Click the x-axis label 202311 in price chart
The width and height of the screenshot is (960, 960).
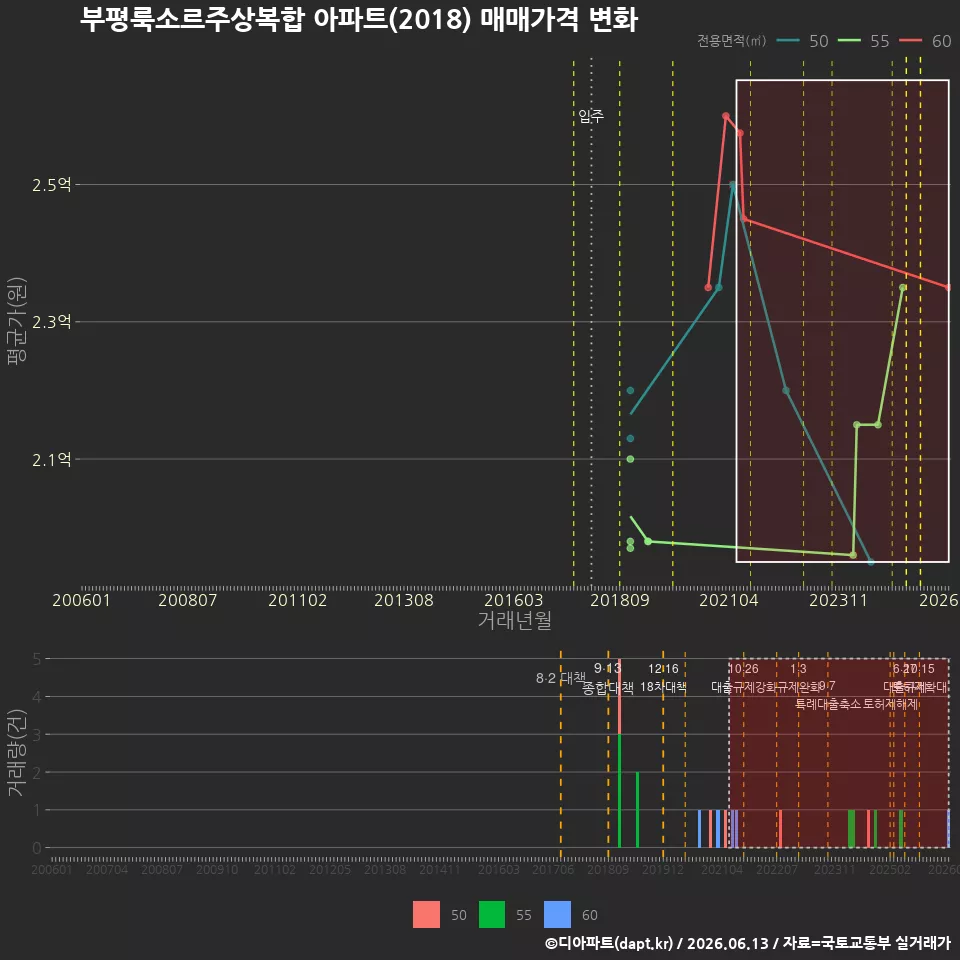[x=838, y=600]
